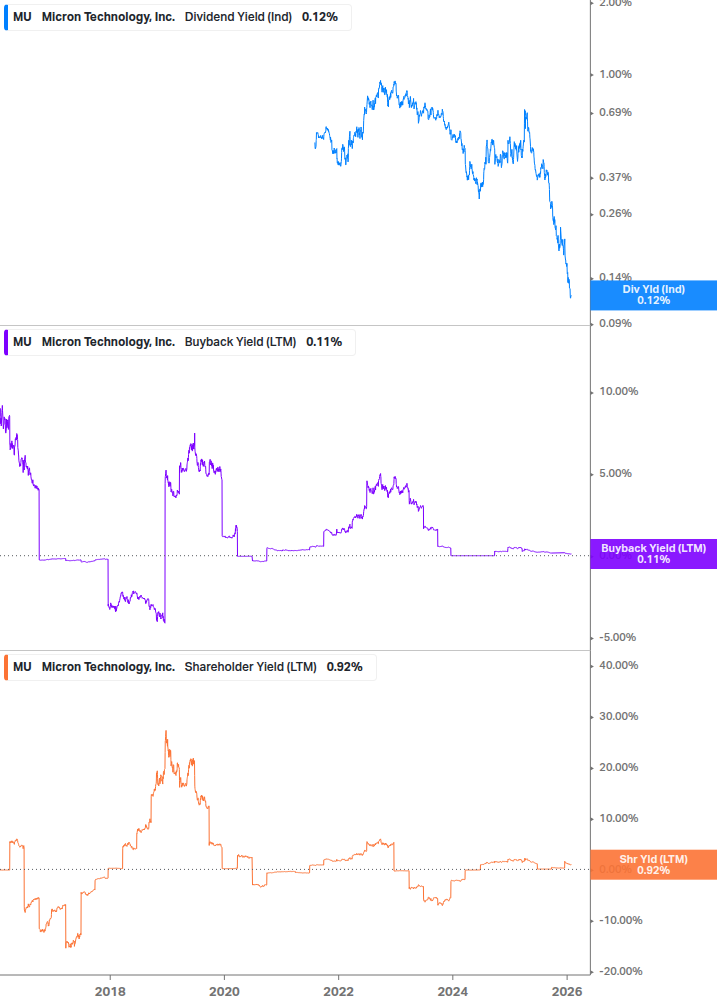Click the 2026 label on time axis

click(567, 991)
